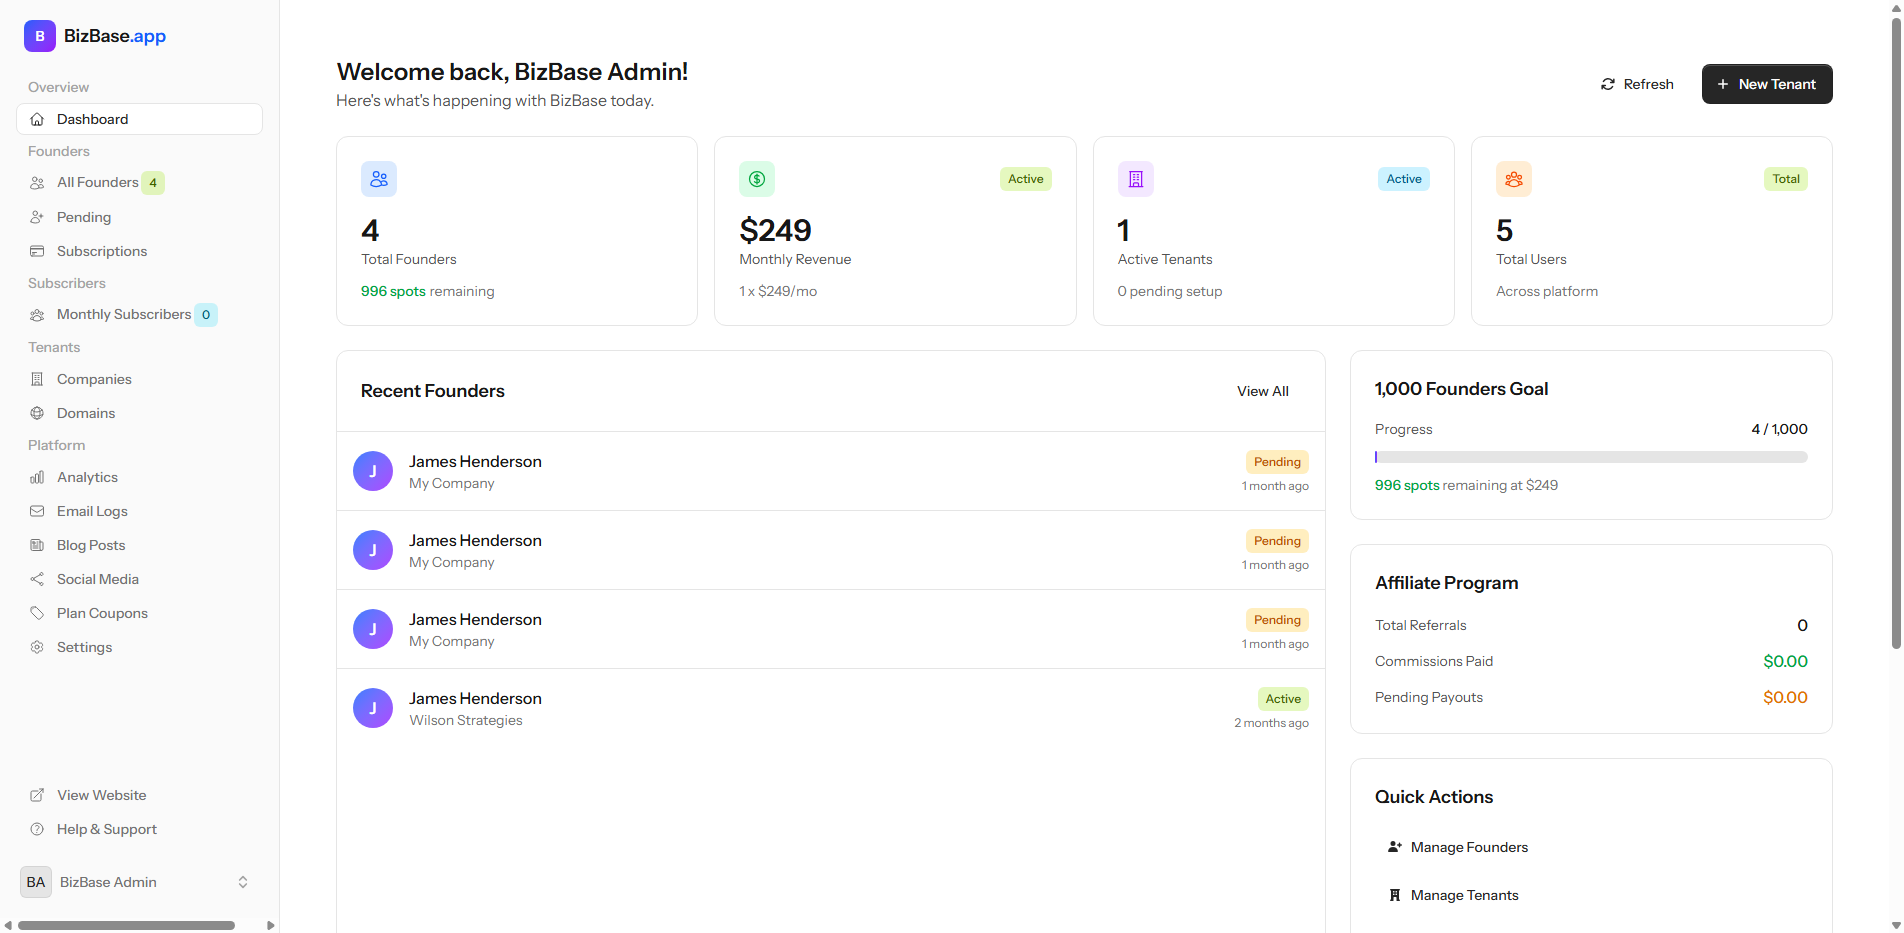Screen dimensions: 1904x933
Task: Select the Blog Posts icon
Action: (x=37, y=545)
